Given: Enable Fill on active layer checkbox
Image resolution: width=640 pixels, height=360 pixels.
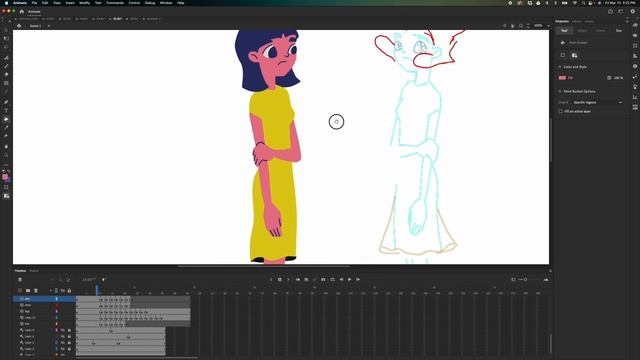Looking at the screenshot, I should (x=560, y=111).
